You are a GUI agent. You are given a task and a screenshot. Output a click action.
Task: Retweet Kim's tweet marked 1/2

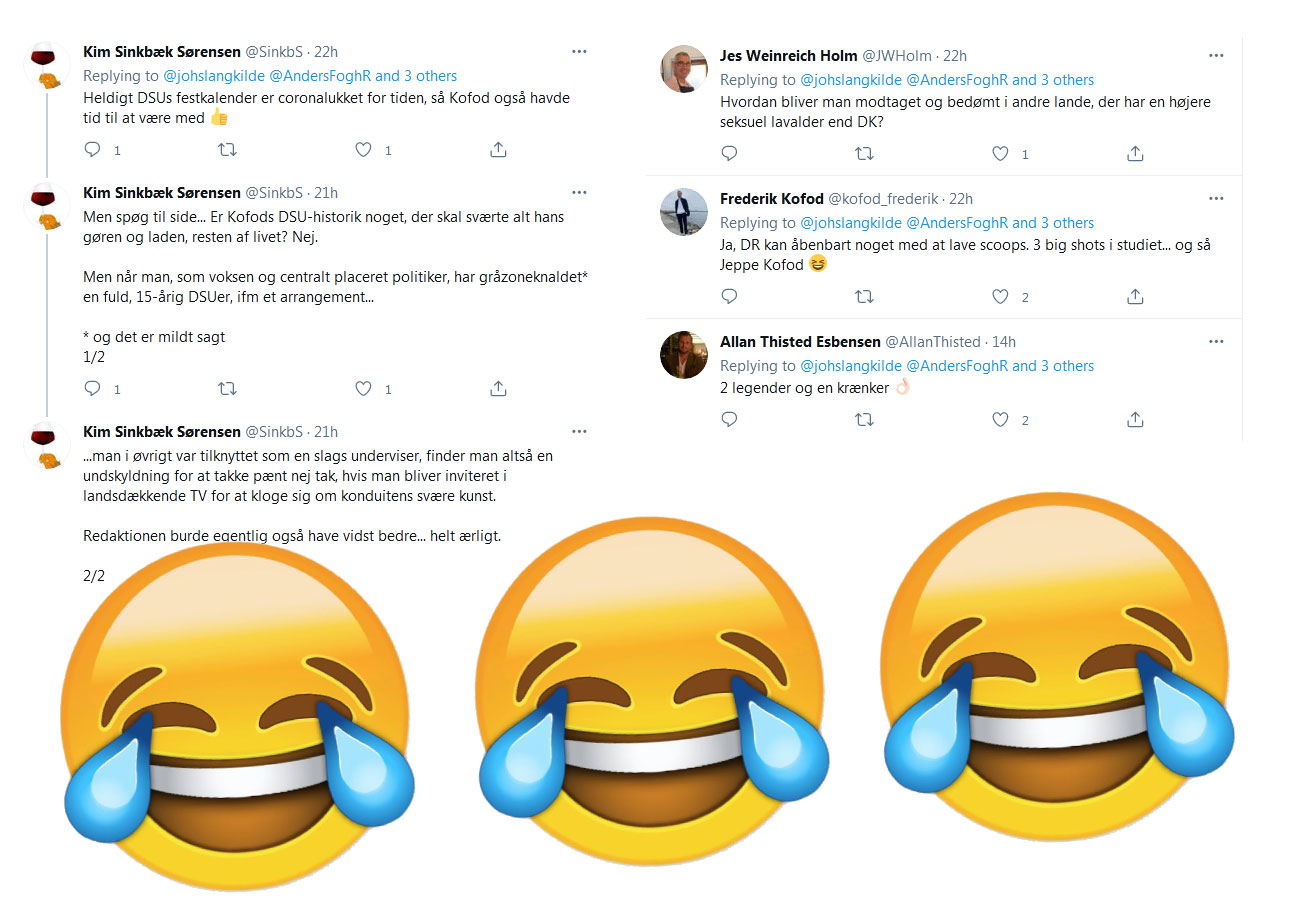[228, 388]
